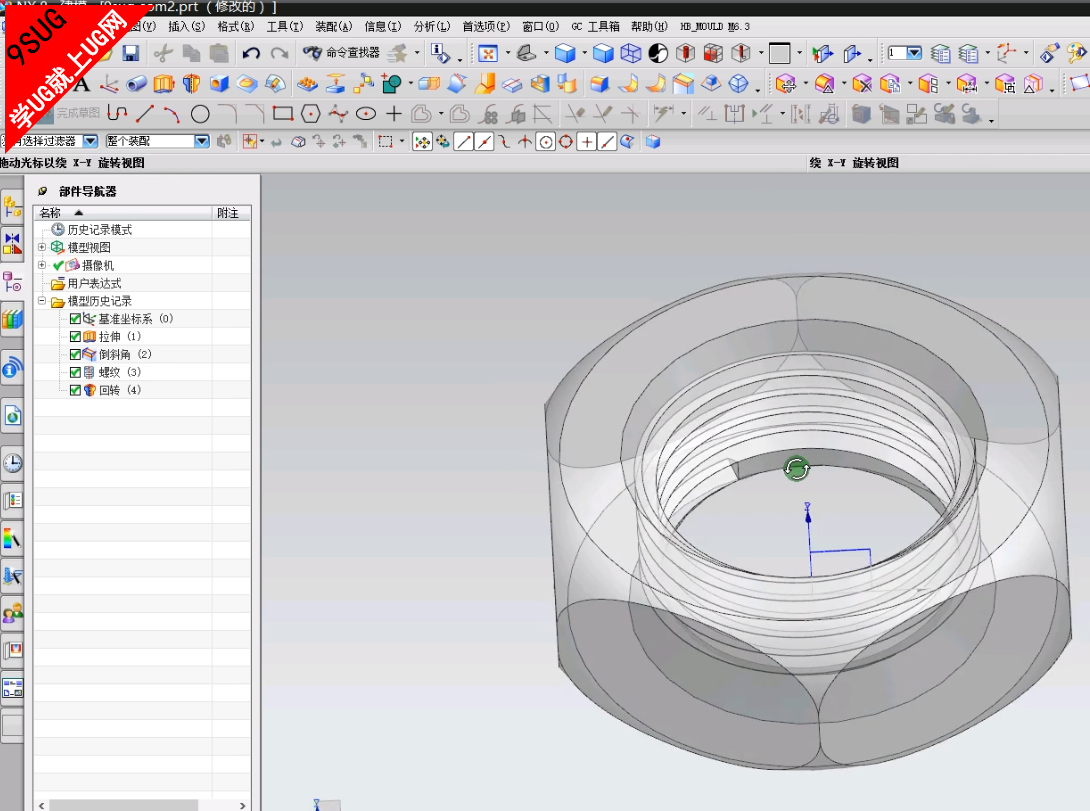Click the Cut scissors icon

(163, 54)
